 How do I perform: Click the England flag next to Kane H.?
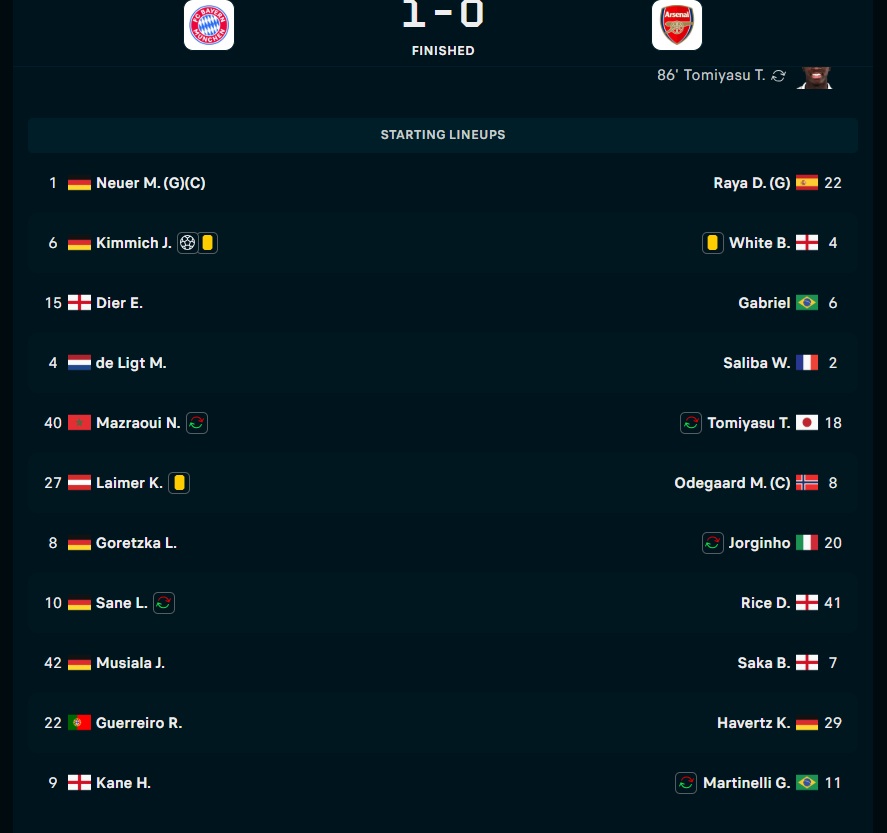(79, 783)
